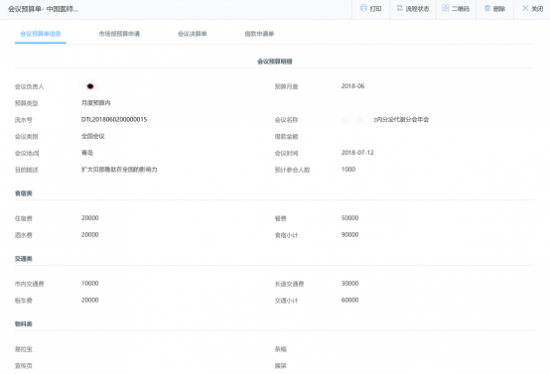Click the 会议负责人 label
The height and width of the screenshot is (374, 550).
[29, 86]
